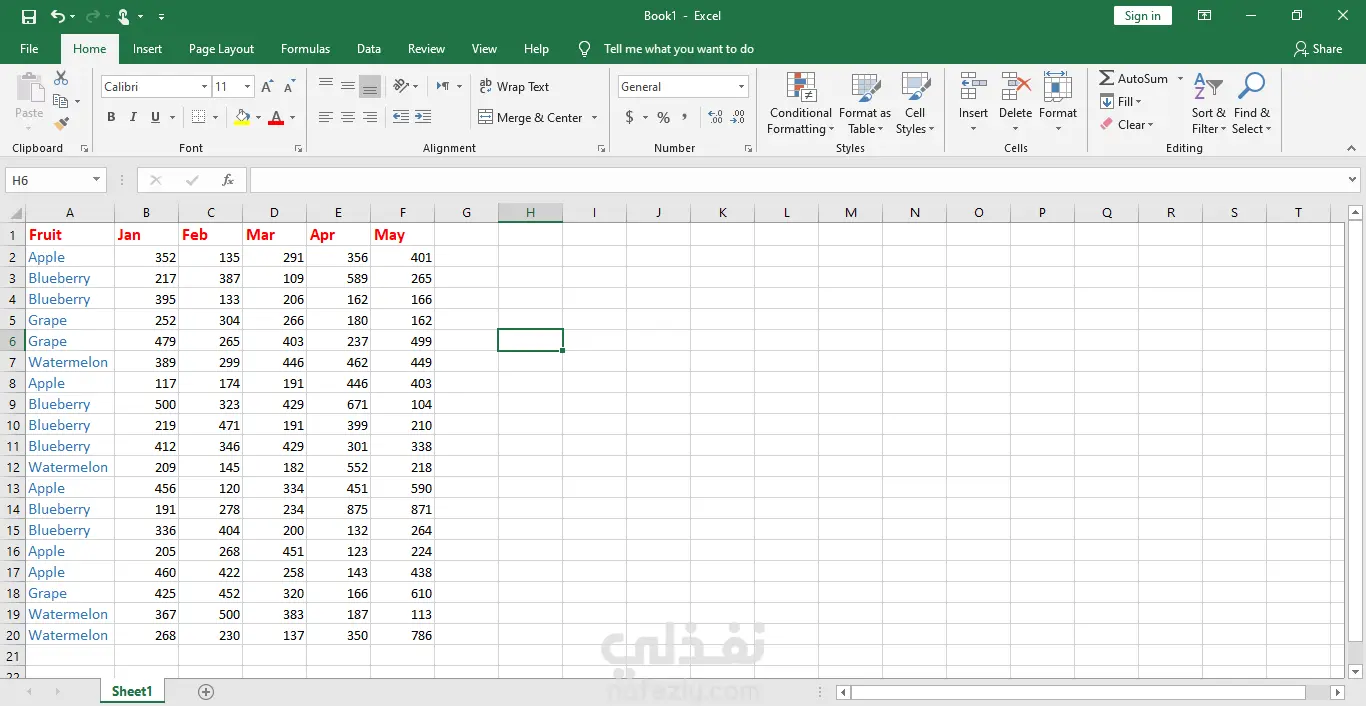Click the Insert Function fx icon
The image size is (1366, 706).
(228, 180)
